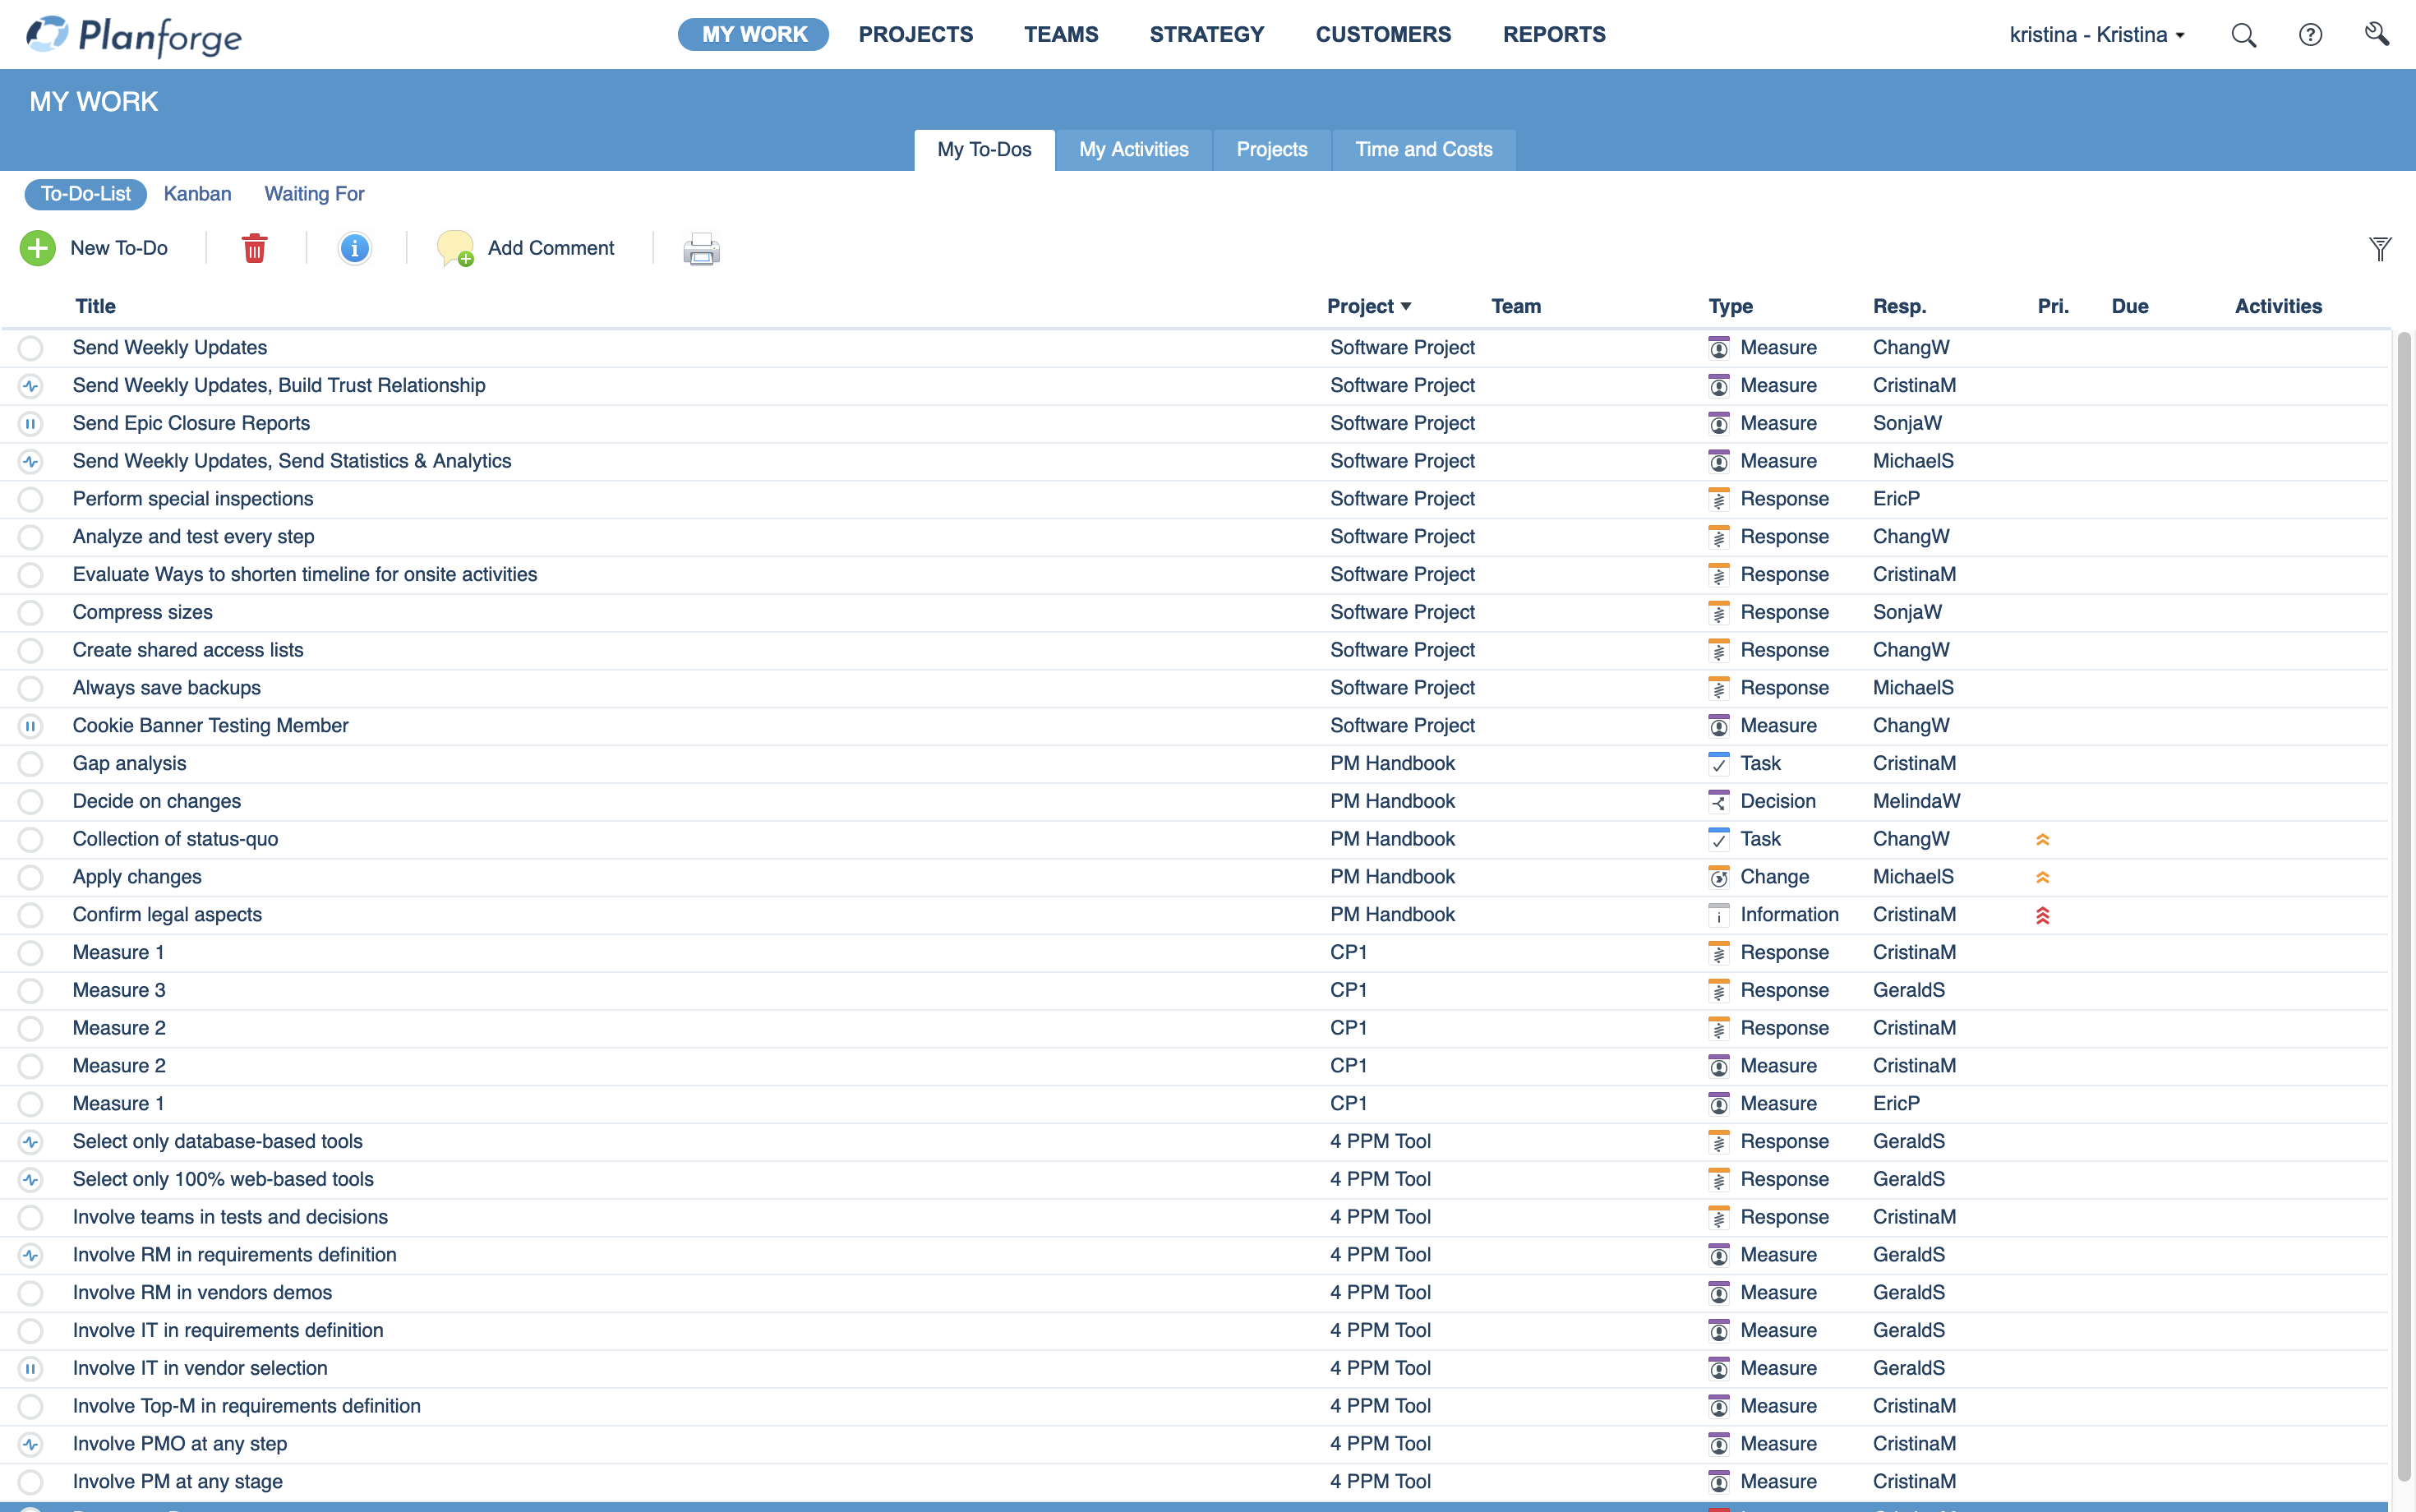Check the status circle for Gap analysis

tap(31, 764)
